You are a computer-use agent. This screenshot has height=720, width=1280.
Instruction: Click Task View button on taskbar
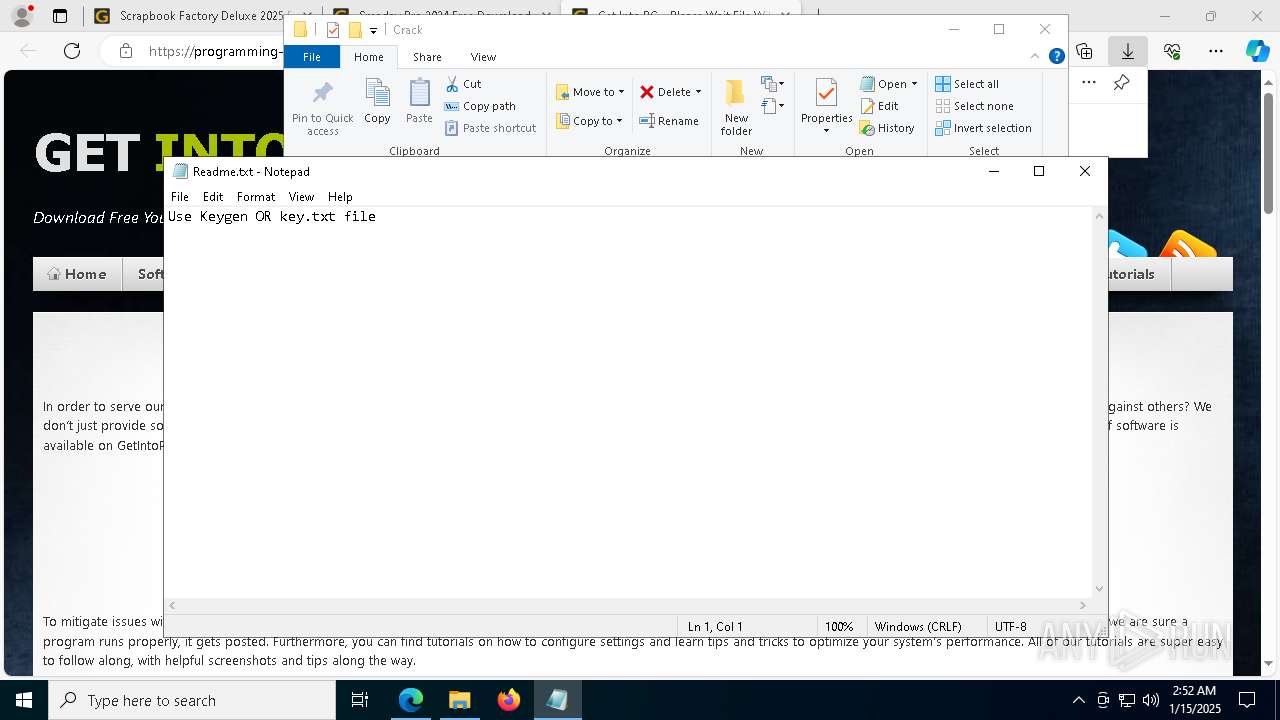click(x=360, y=700)
